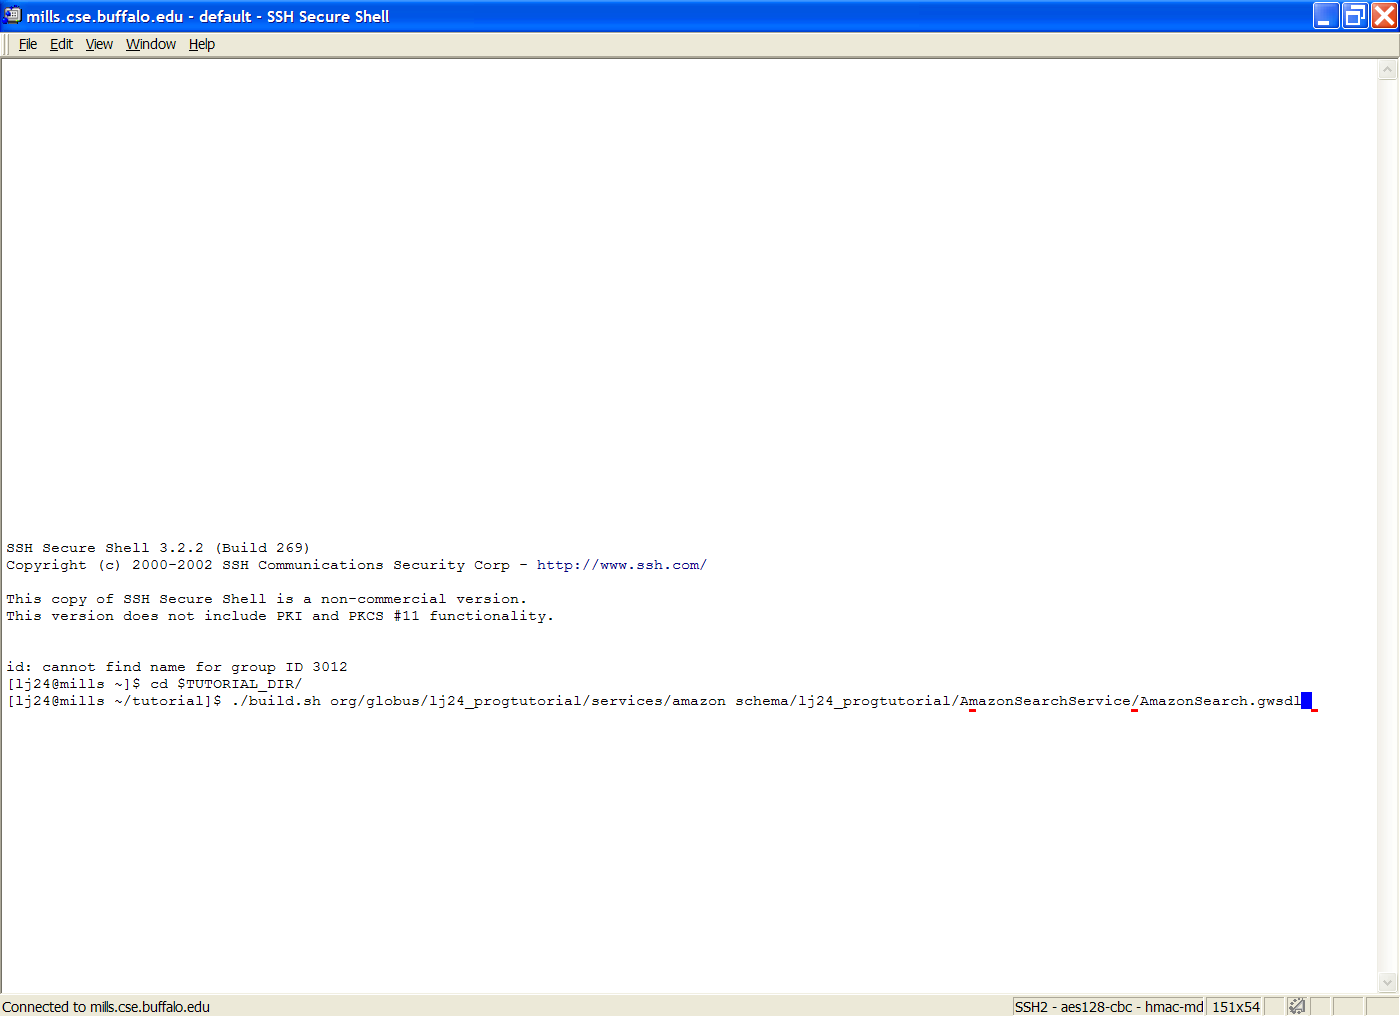Open the Help menu

click(x=202, y=44)
